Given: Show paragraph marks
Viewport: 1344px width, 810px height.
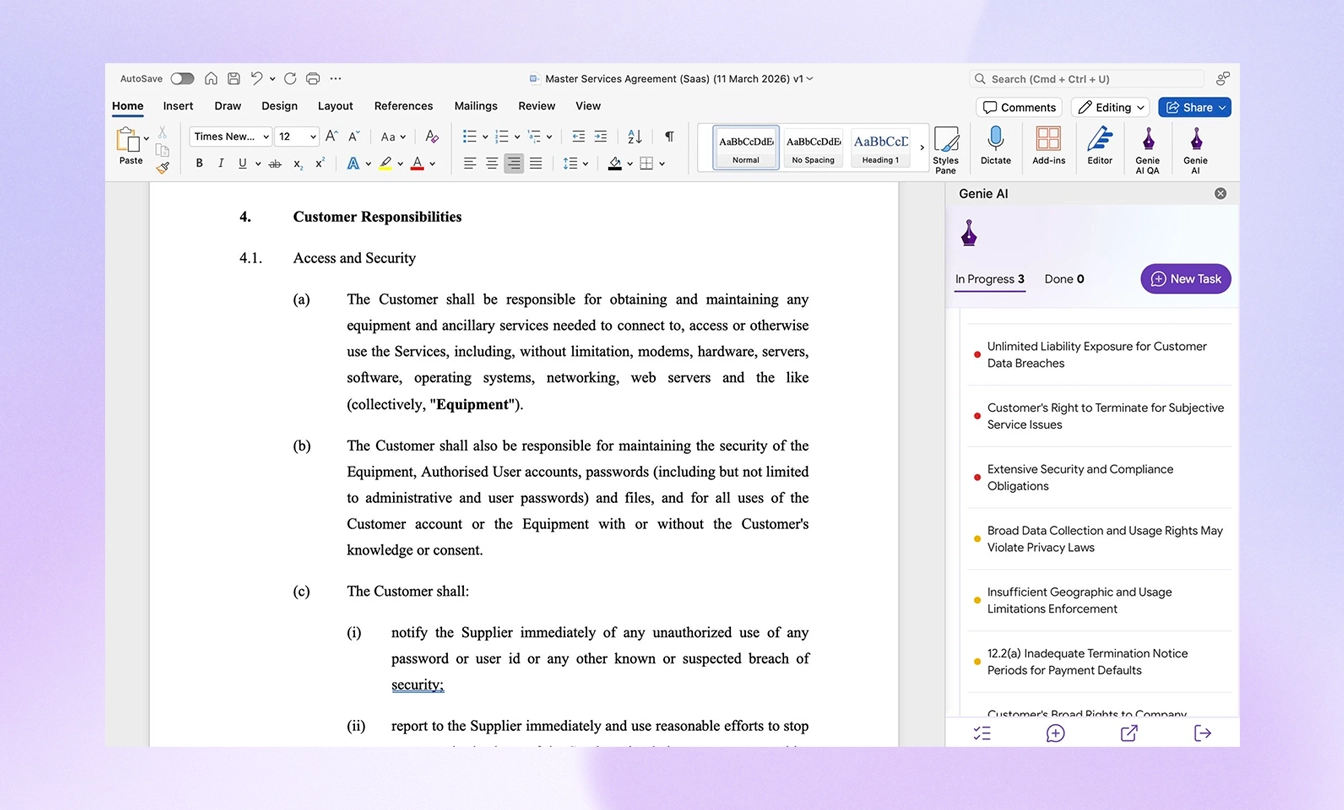Looking at the screenshot, I should point(668,136).
